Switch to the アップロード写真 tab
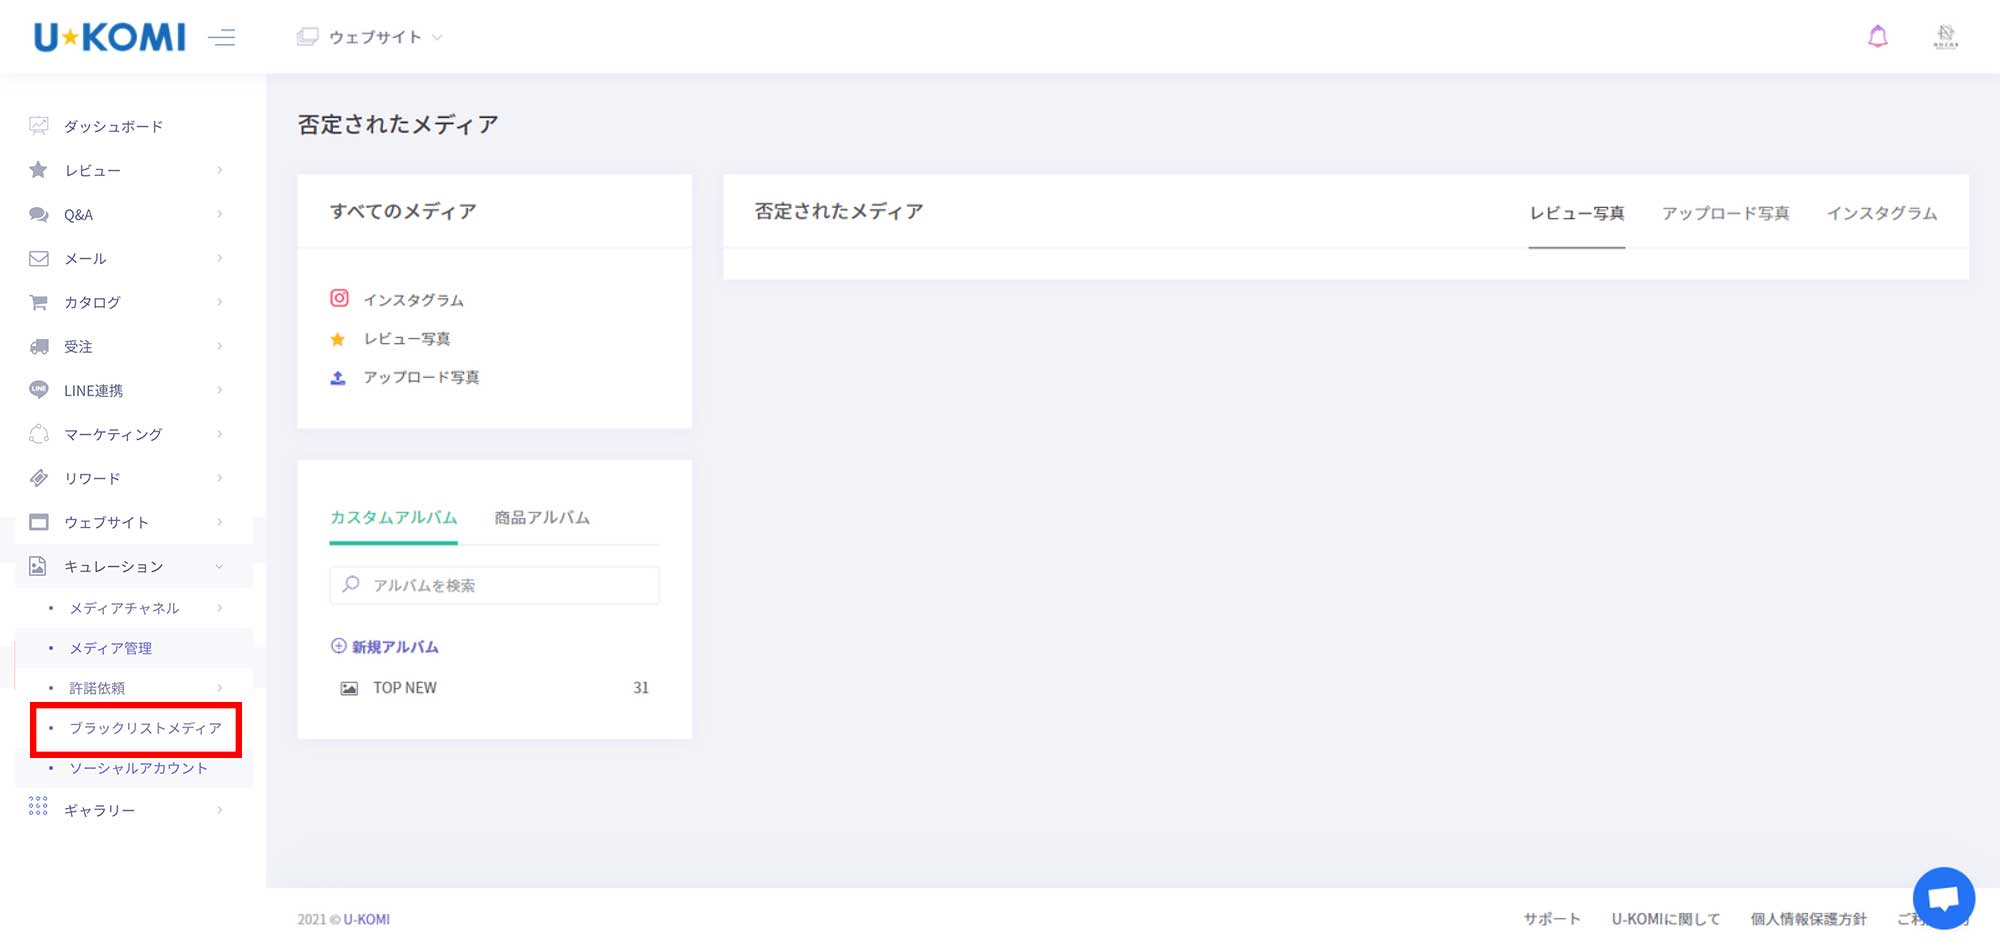2000x950 pixels. click(1725, 213)
